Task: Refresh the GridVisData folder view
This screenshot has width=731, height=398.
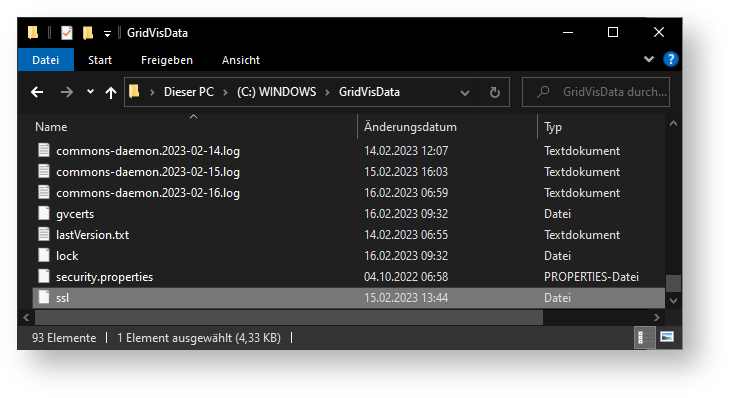Action: 495,92
